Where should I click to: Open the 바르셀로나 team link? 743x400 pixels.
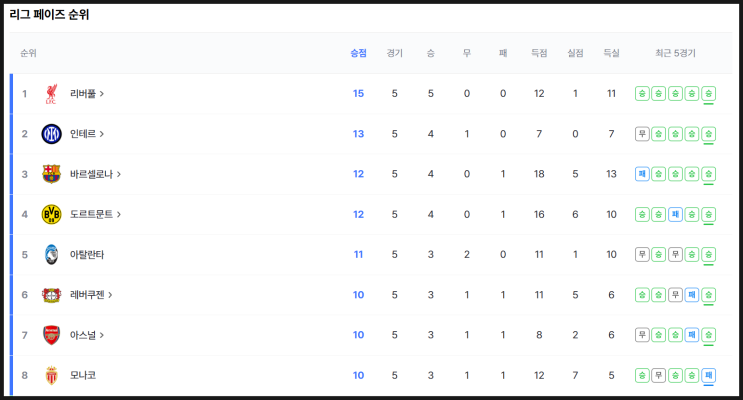(x=91, y=174)
